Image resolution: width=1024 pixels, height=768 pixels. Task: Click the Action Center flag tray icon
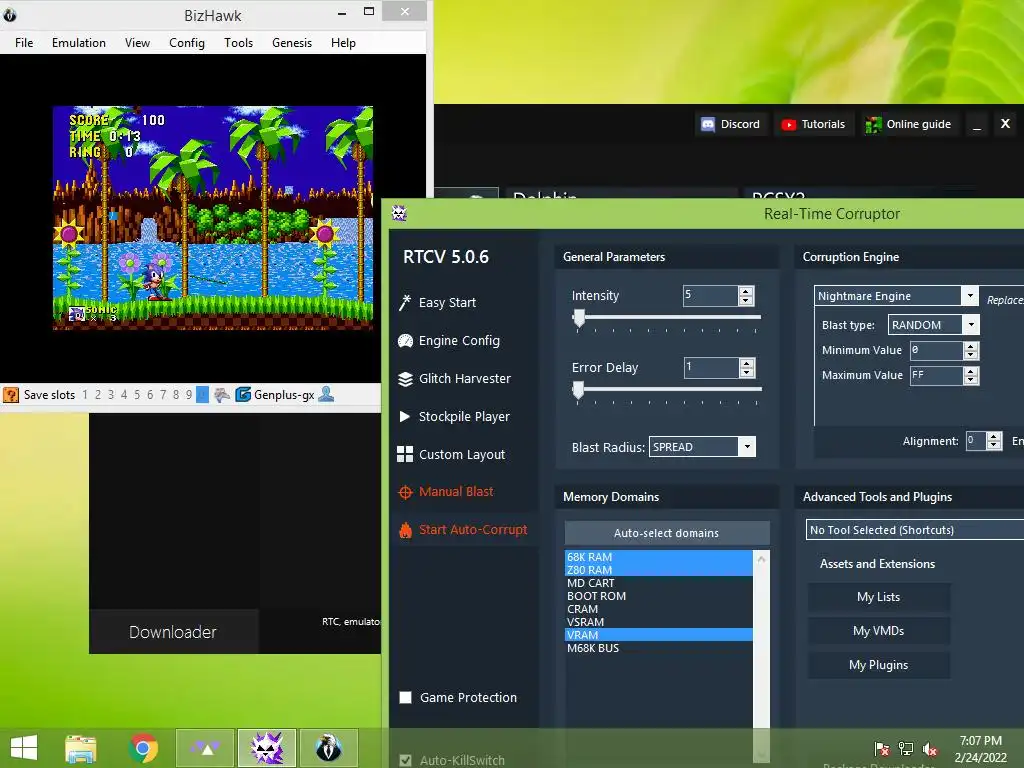click(882, 749)
